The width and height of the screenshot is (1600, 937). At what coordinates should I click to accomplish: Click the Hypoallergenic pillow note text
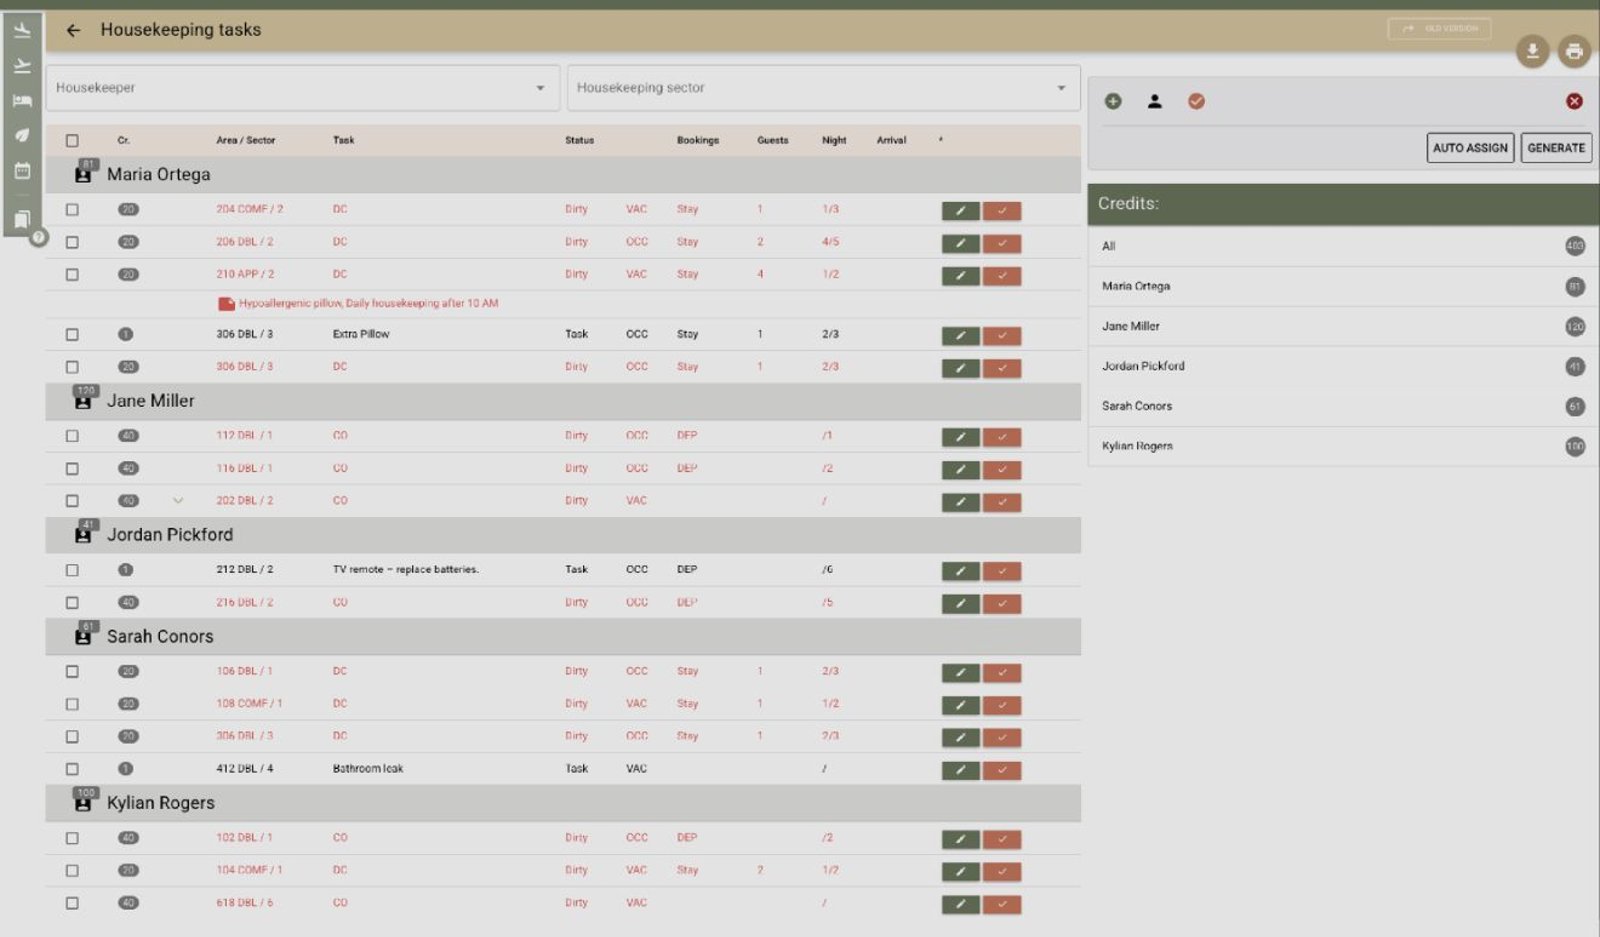click(368, 303)
